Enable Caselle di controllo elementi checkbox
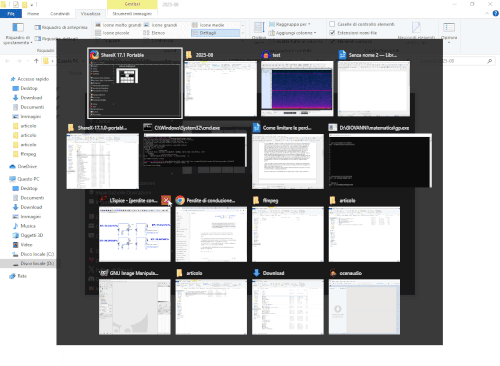The image size is (500, 366). coord(332,24)
